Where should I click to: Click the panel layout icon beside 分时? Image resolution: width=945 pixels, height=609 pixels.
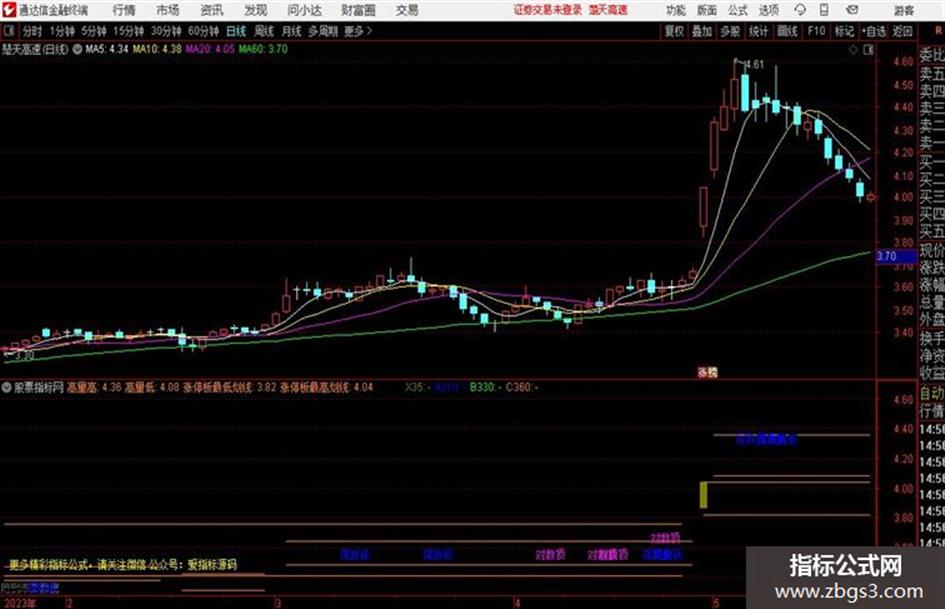click(9, 31)
